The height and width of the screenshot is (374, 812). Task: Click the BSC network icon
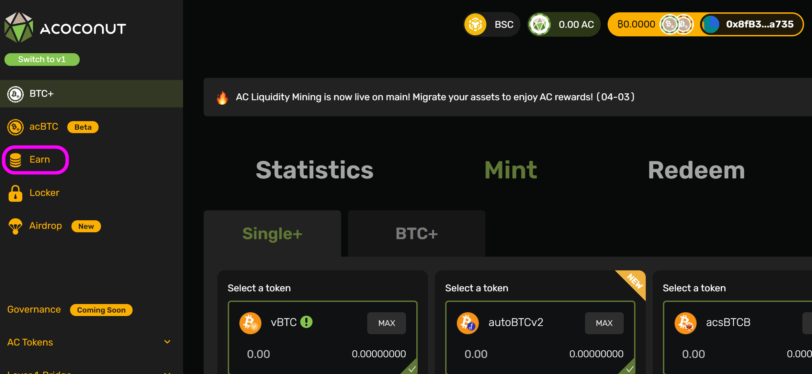[475, 24]
